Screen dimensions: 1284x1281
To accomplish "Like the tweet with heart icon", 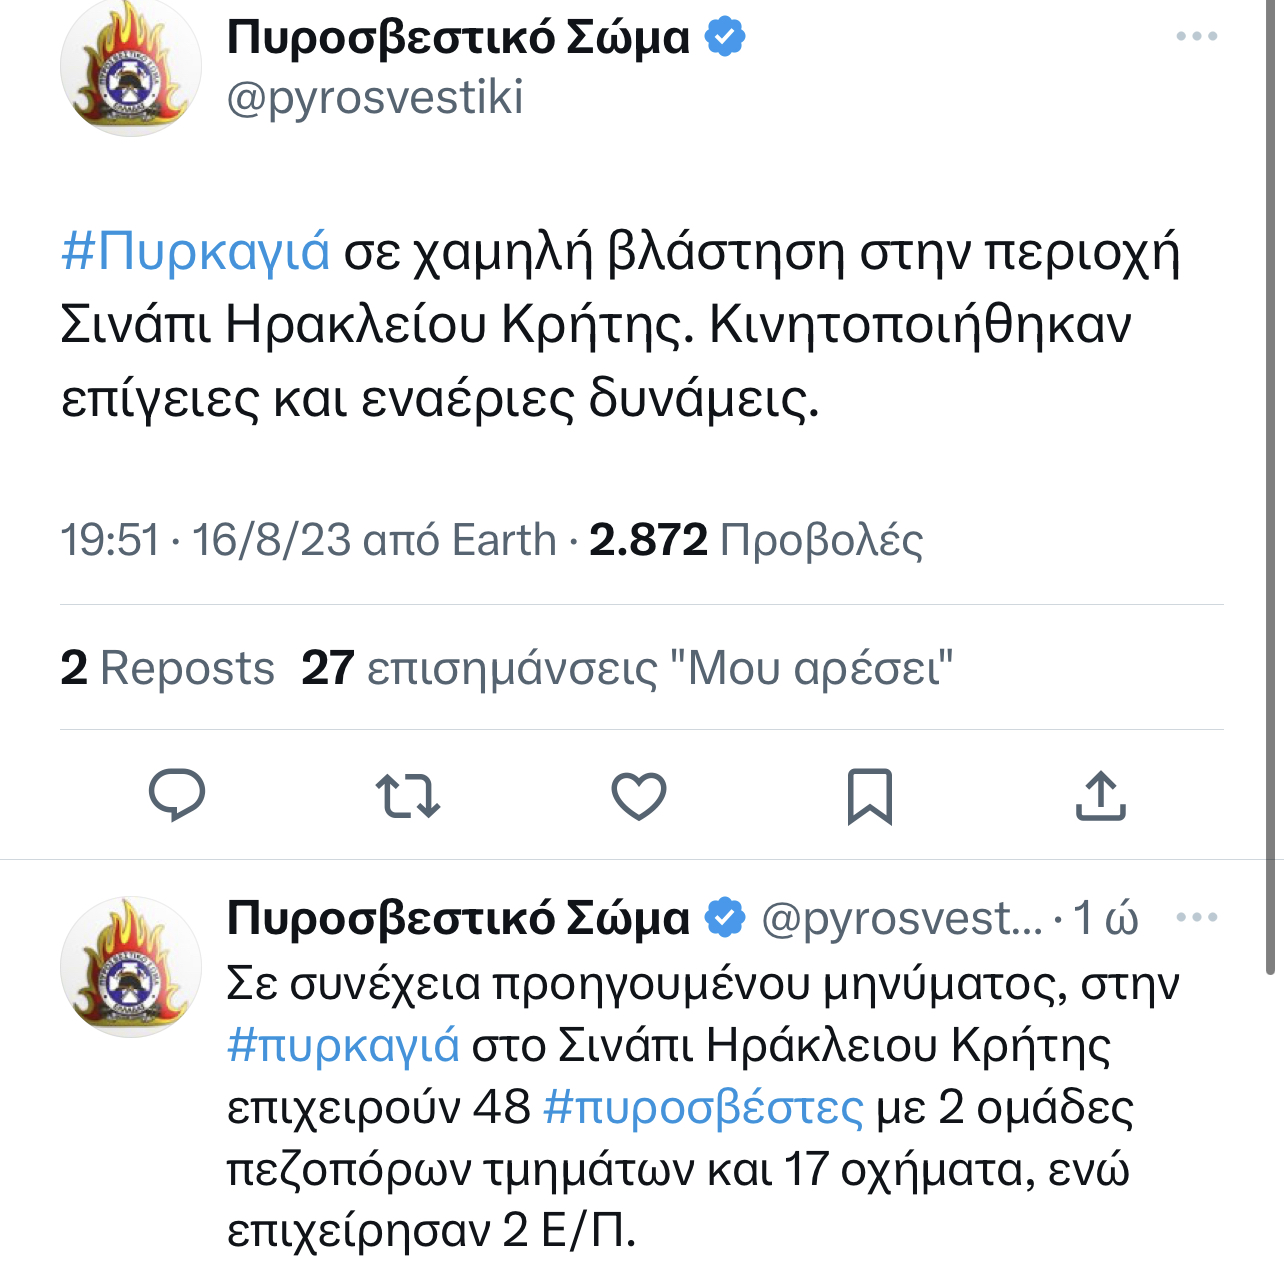I will [x=639, y=797].
